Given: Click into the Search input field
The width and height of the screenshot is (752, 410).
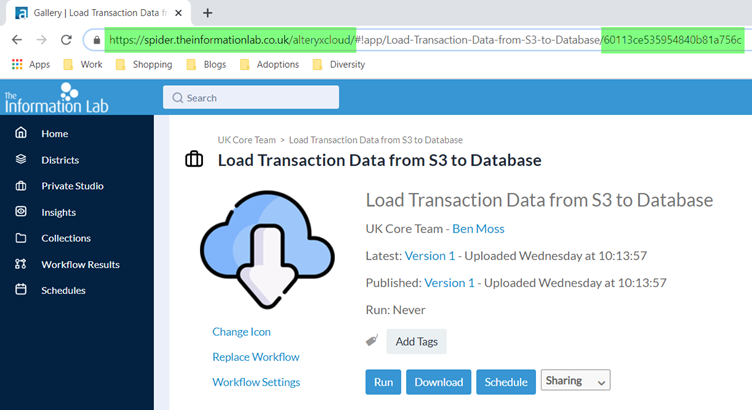Looking at the screenshot, I should 251,97.
